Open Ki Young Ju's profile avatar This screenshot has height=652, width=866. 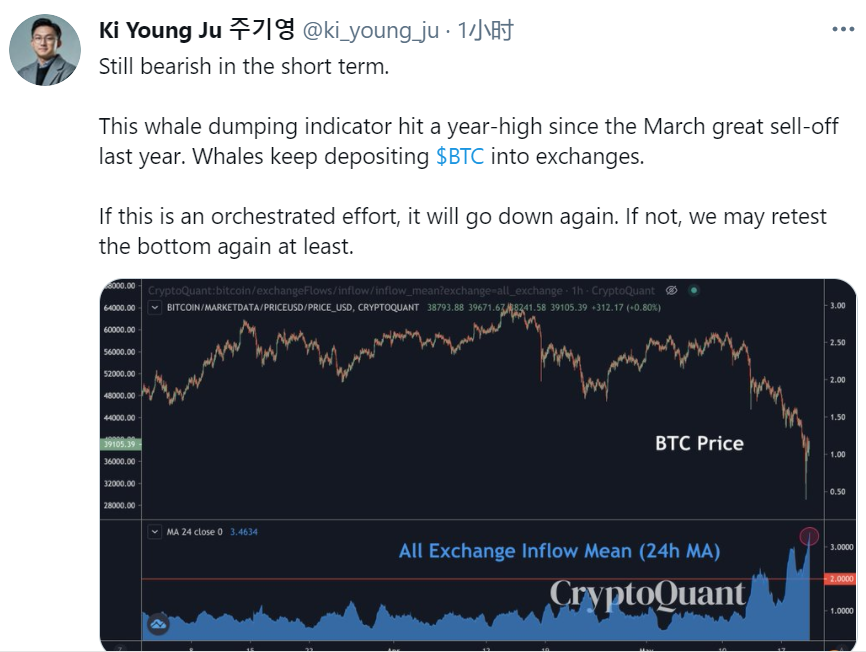[x=45, y=50]
